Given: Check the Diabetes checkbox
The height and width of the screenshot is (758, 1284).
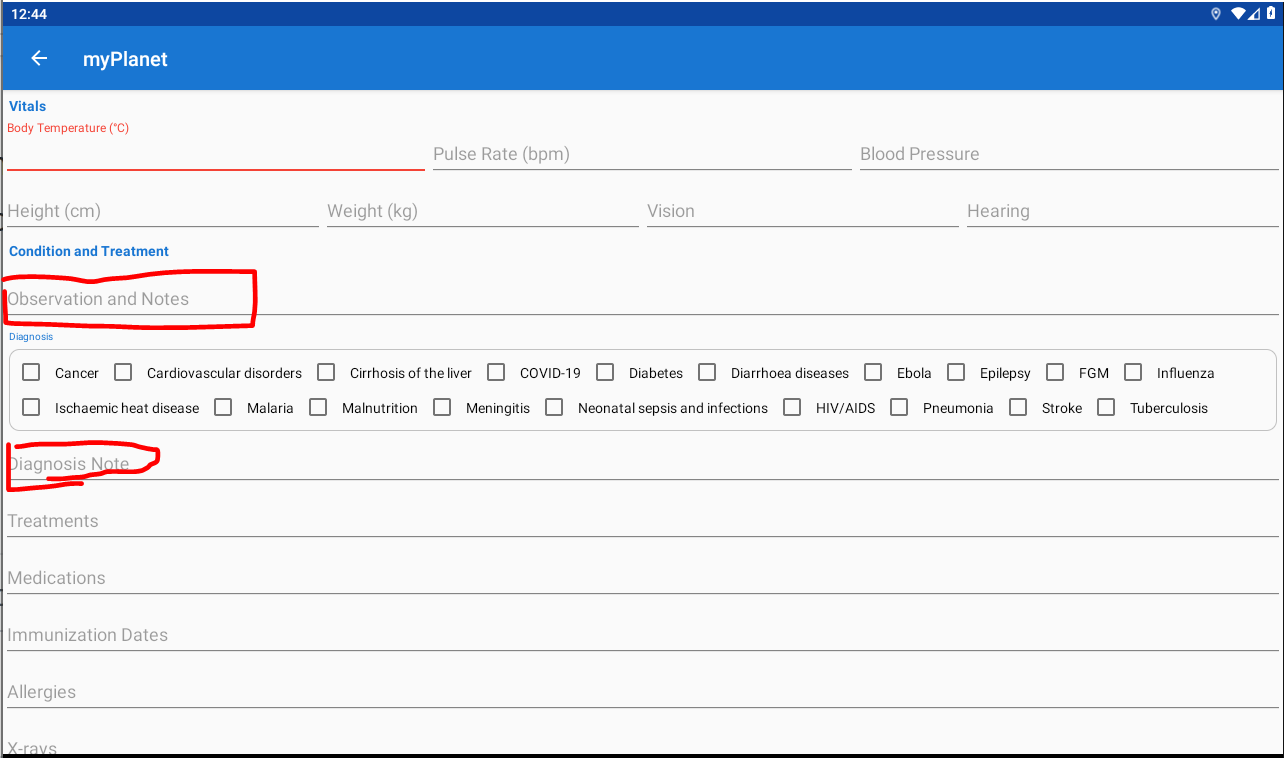Looking at the screenshot, I should point(605,372).
